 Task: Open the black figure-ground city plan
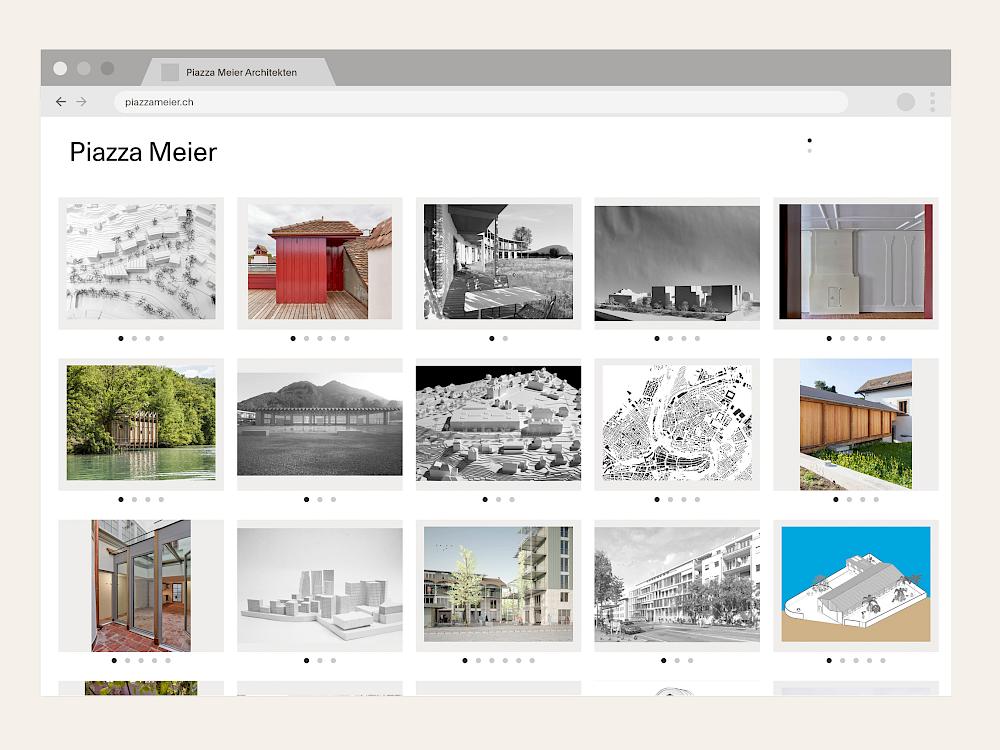coord(677,423)
